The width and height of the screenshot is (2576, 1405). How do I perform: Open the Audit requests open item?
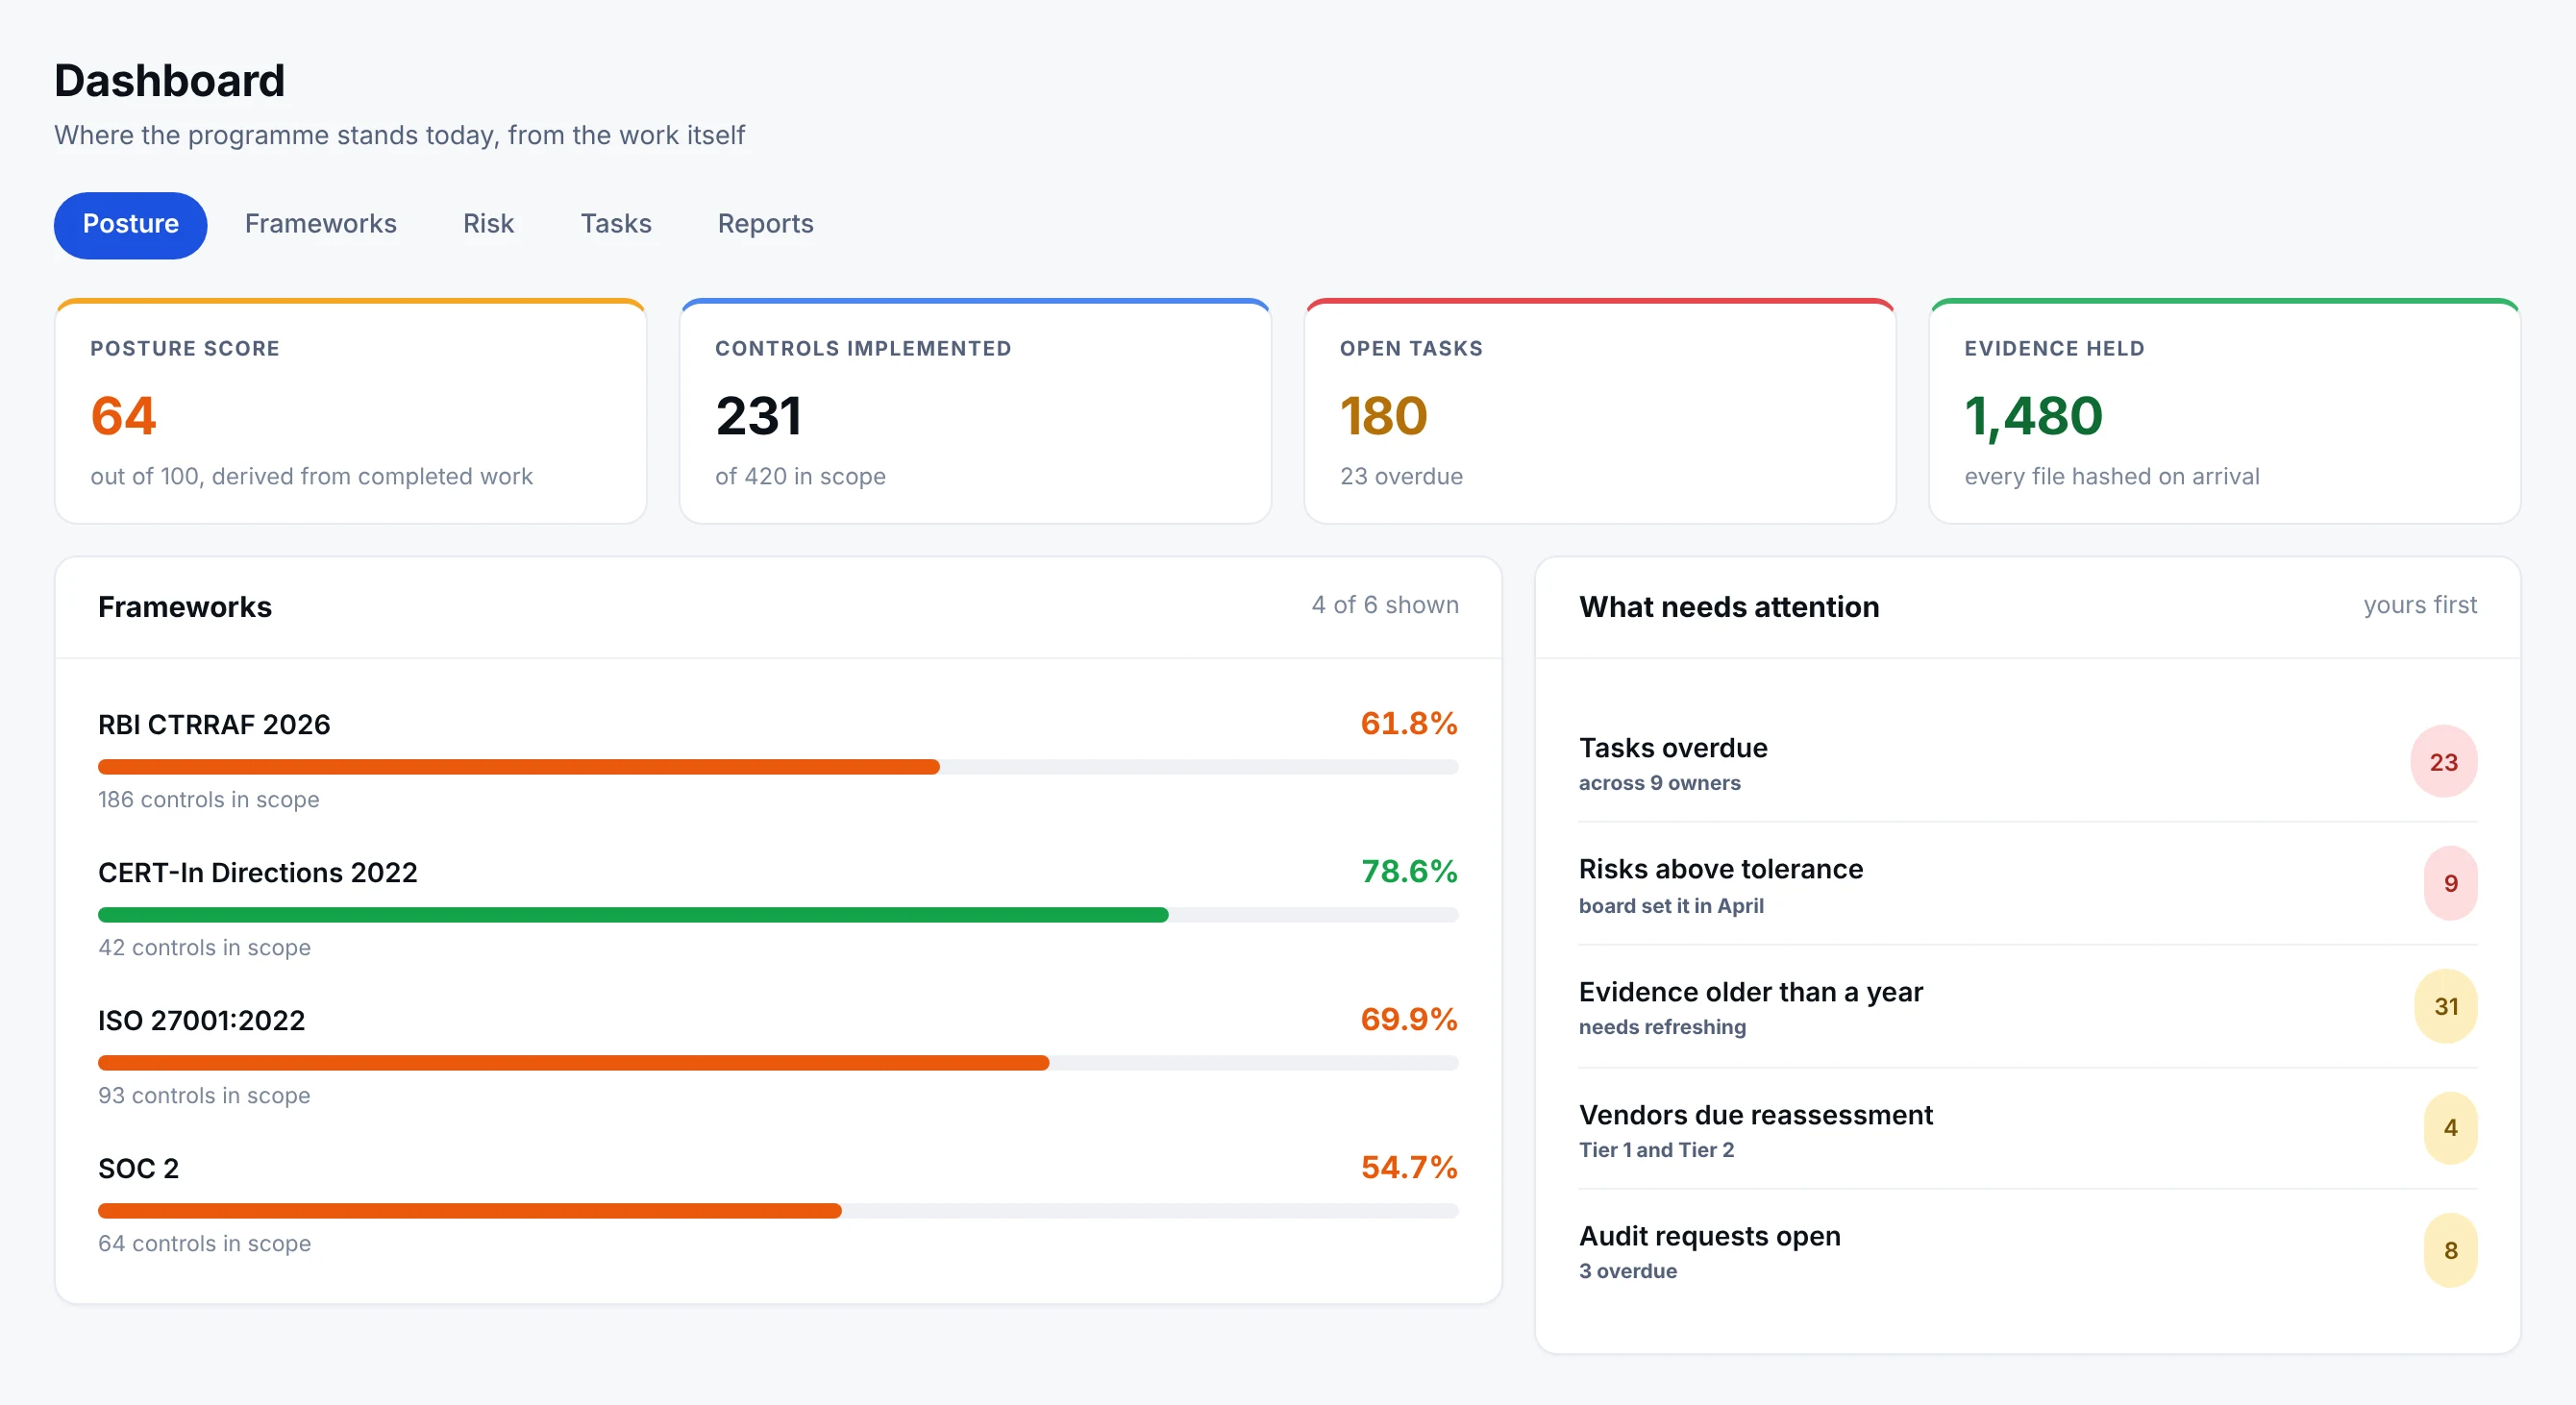[2028, 1251]
